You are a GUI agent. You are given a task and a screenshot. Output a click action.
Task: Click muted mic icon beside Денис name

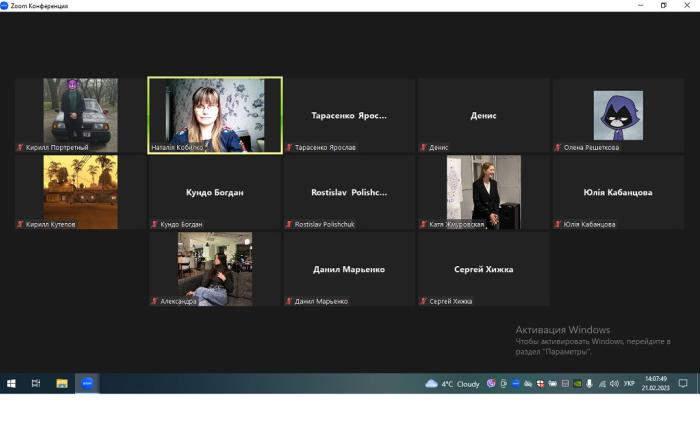coord(424,147)
